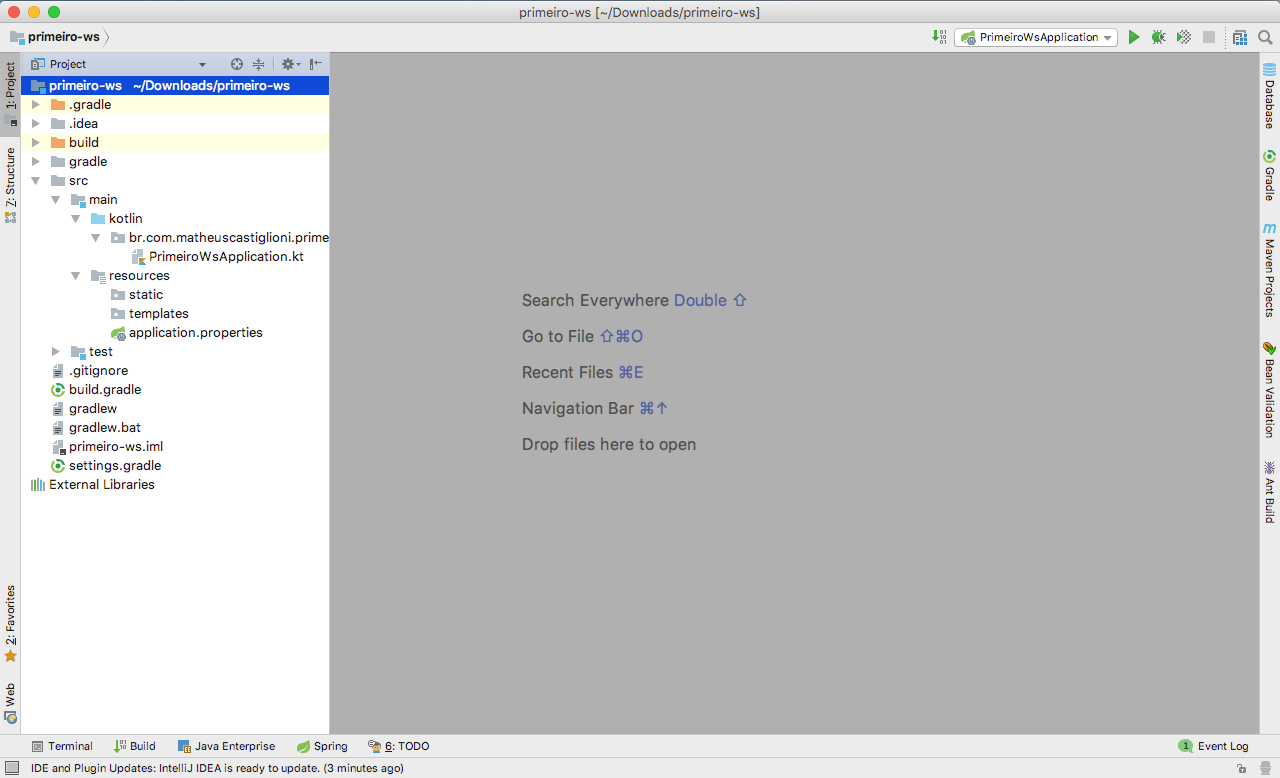Expand the .idea folder

point(36,123)
